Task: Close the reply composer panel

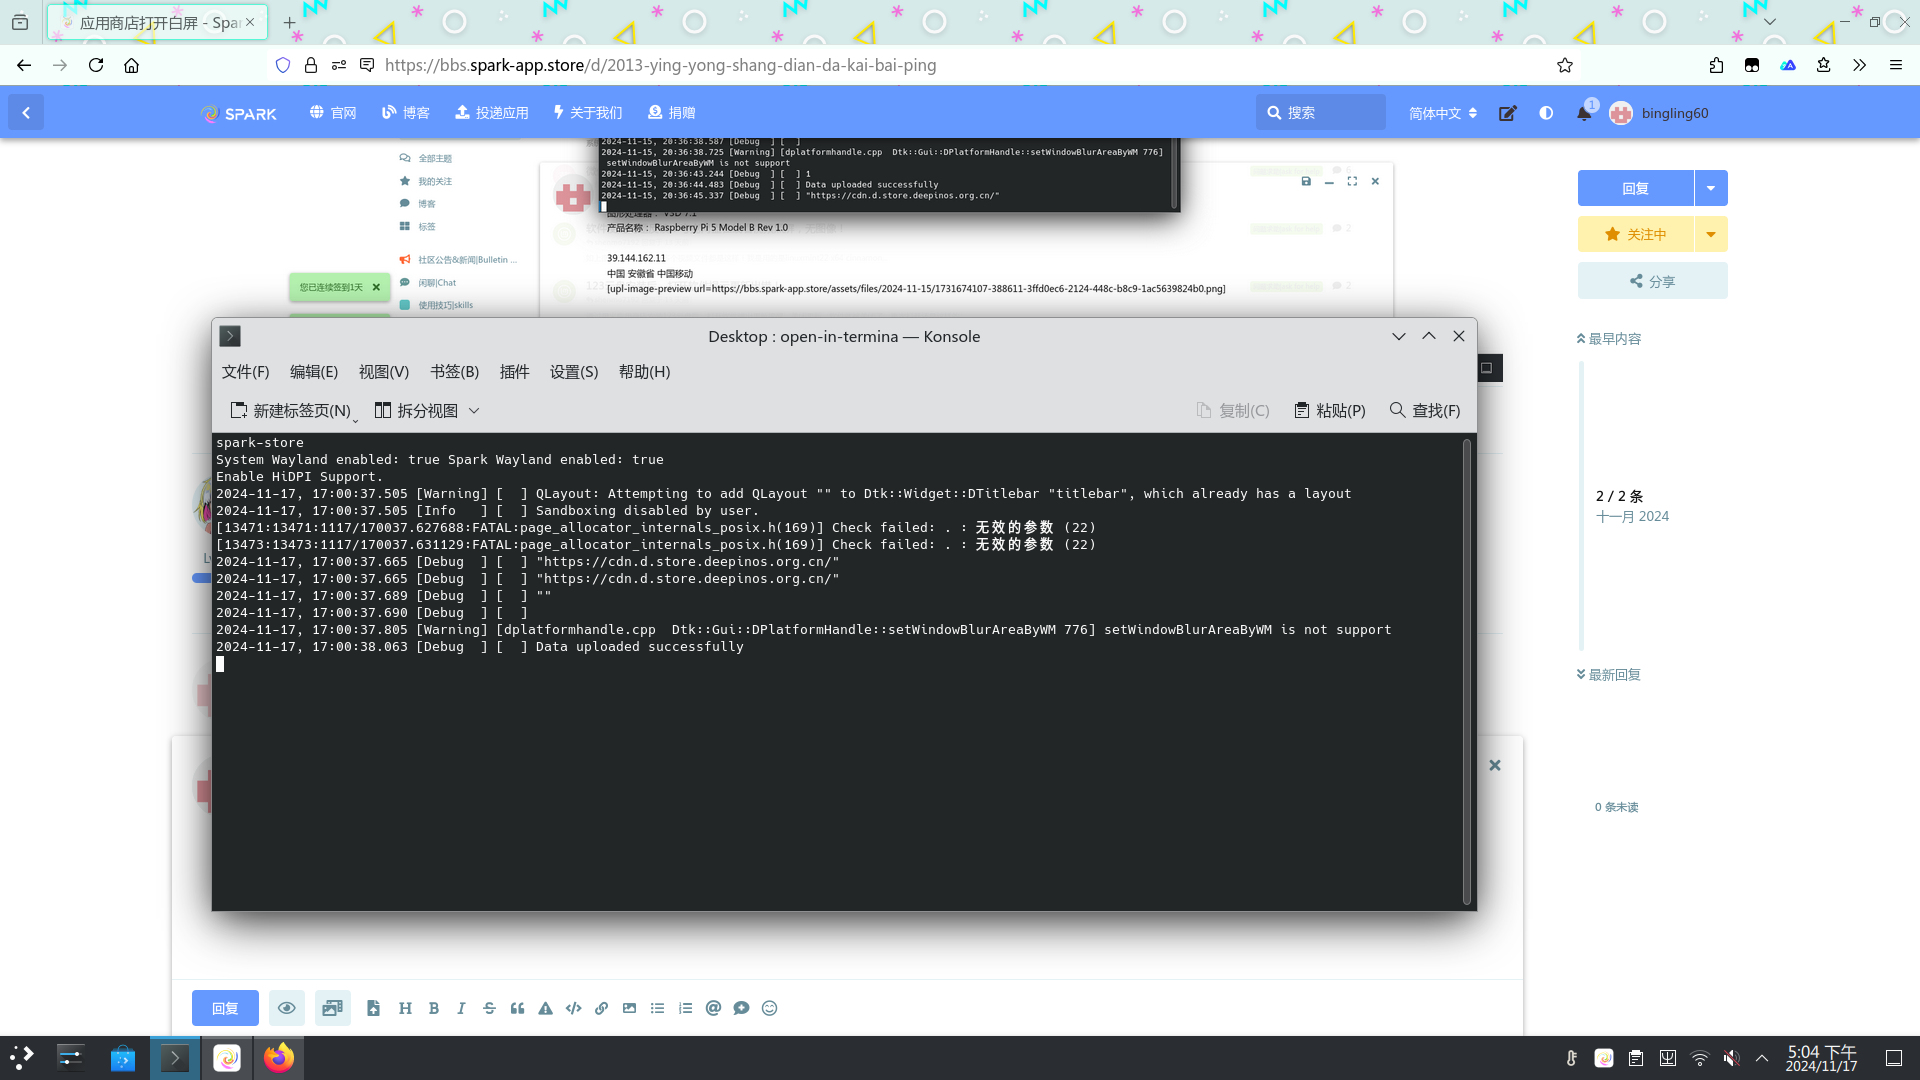Action: click(x=1494, y=765)
